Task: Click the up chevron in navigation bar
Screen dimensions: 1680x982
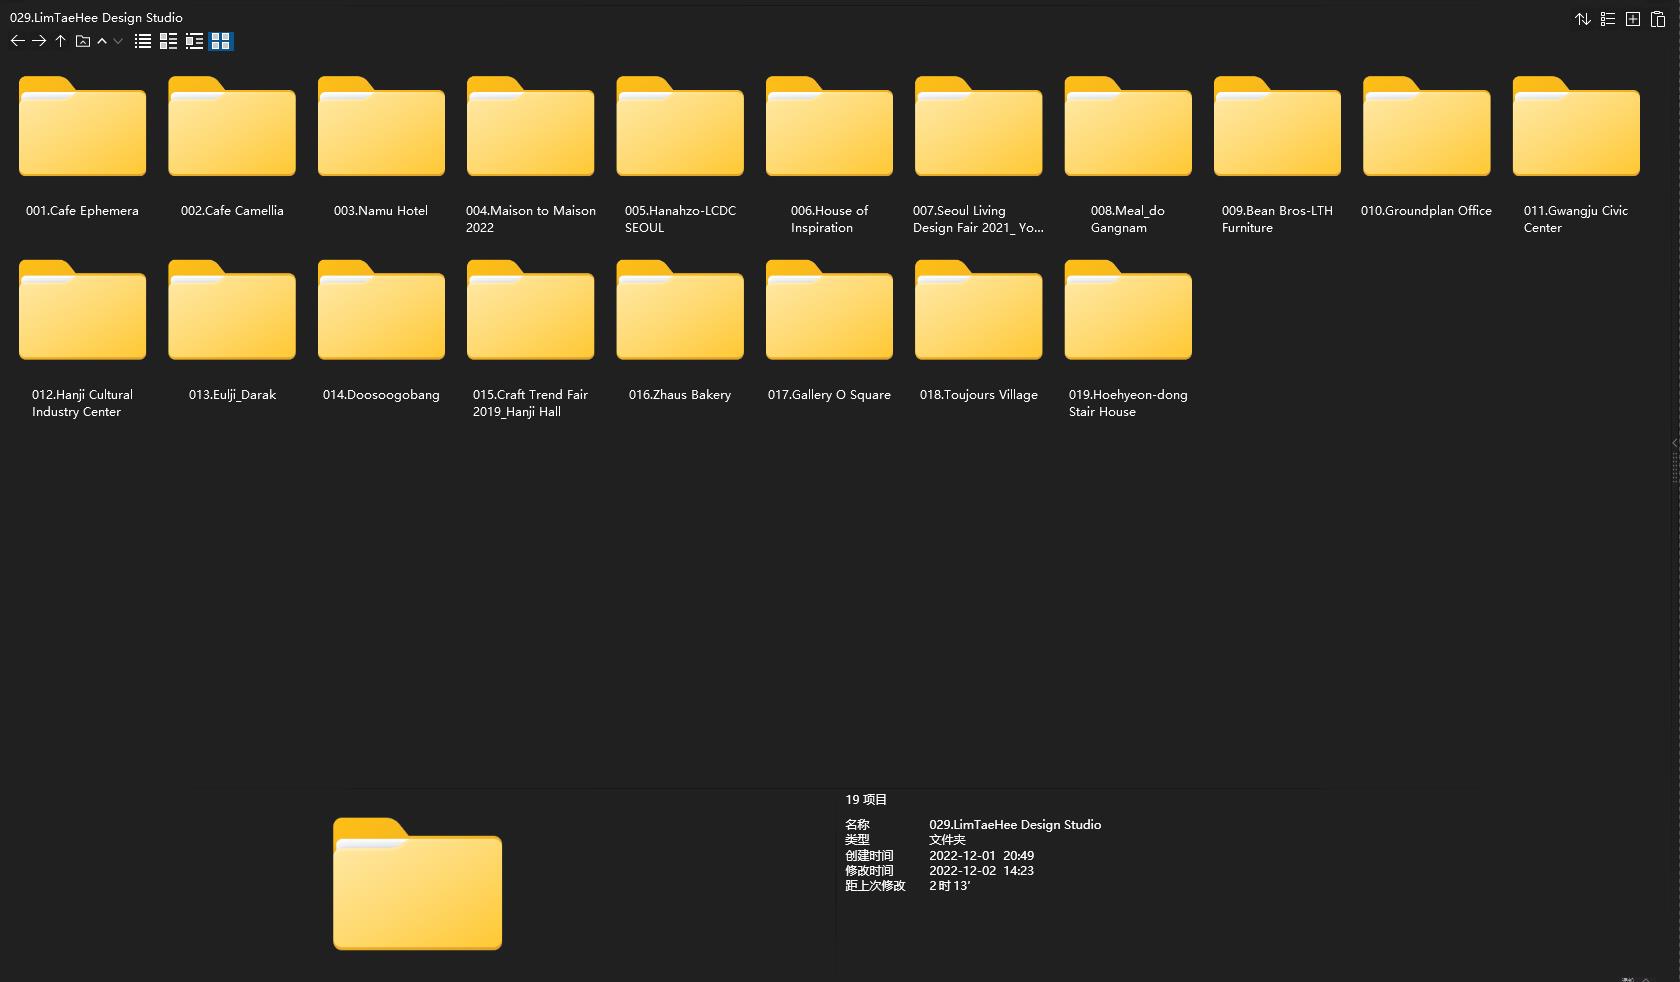Action: click(102, 41)
